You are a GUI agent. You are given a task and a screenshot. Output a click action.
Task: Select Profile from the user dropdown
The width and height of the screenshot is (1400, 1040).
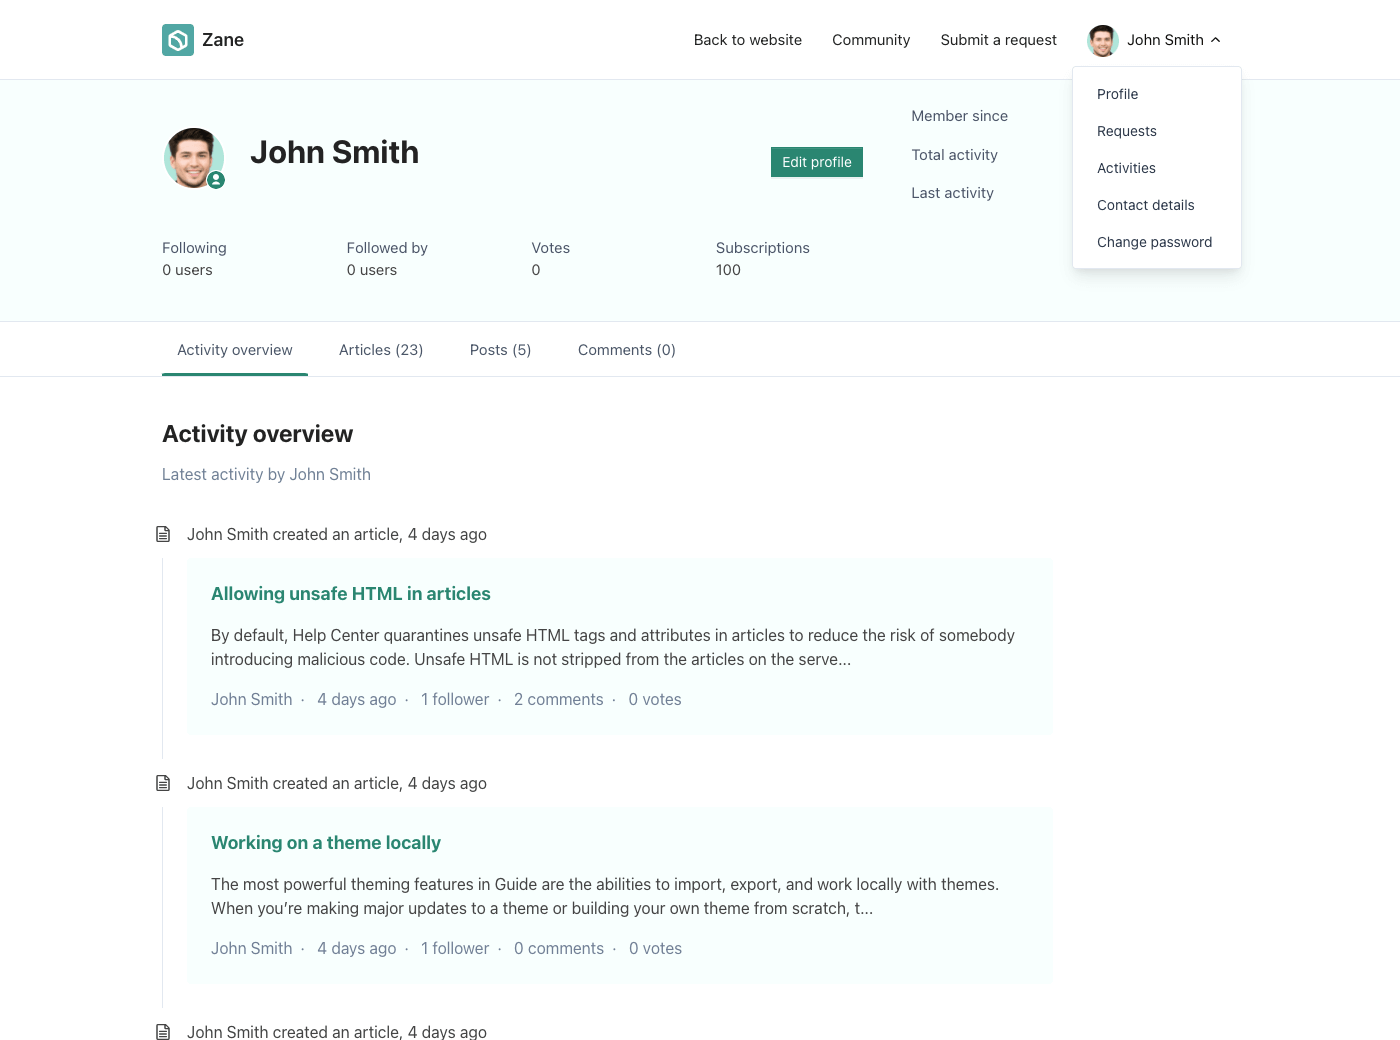pyautogui.click(x=1117, y=94)
